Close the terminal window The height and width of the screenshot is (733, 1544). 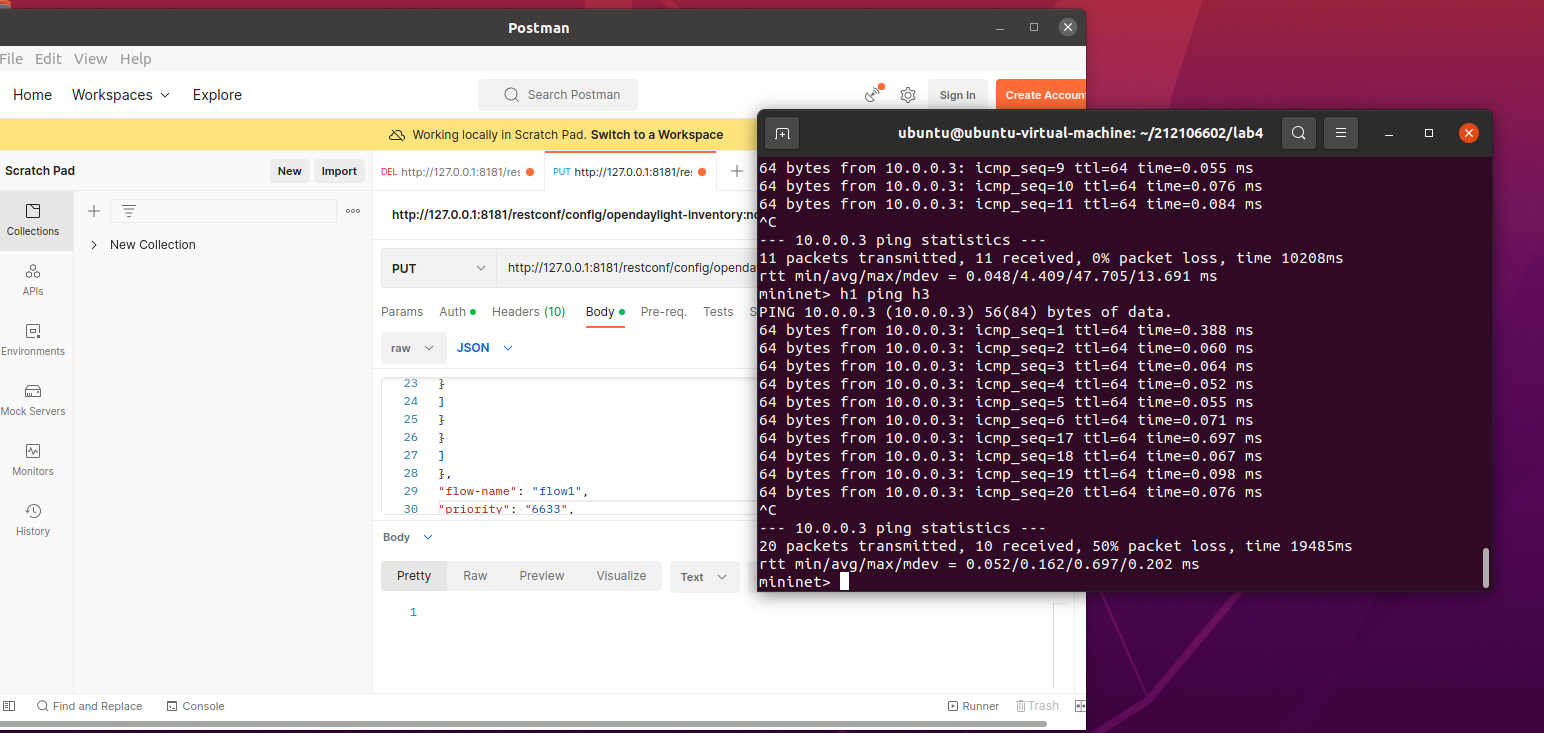tap(1468, 133)
